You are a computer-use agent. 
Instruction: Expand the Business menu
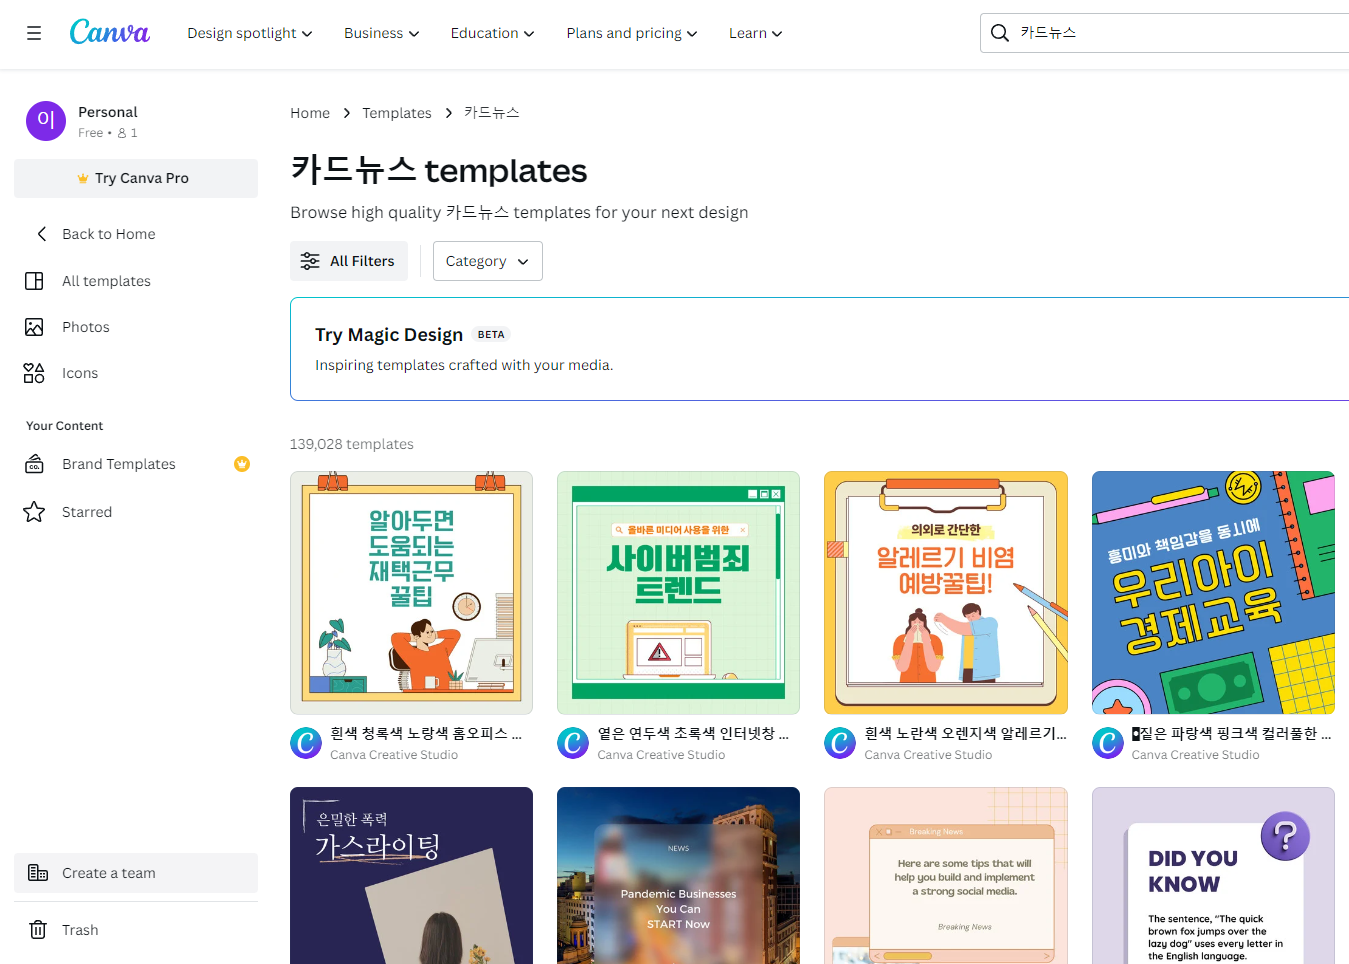coord(382,33)
